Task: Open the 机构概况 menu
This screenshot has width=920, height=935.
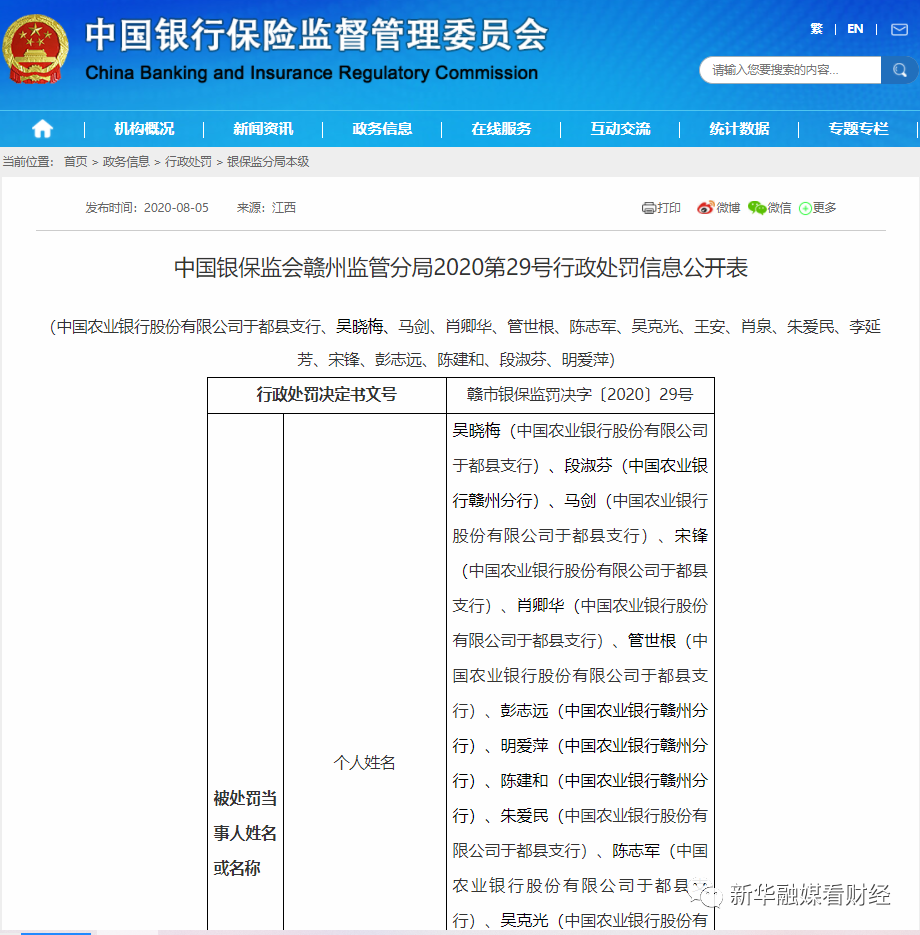Action: click(144, 129)
